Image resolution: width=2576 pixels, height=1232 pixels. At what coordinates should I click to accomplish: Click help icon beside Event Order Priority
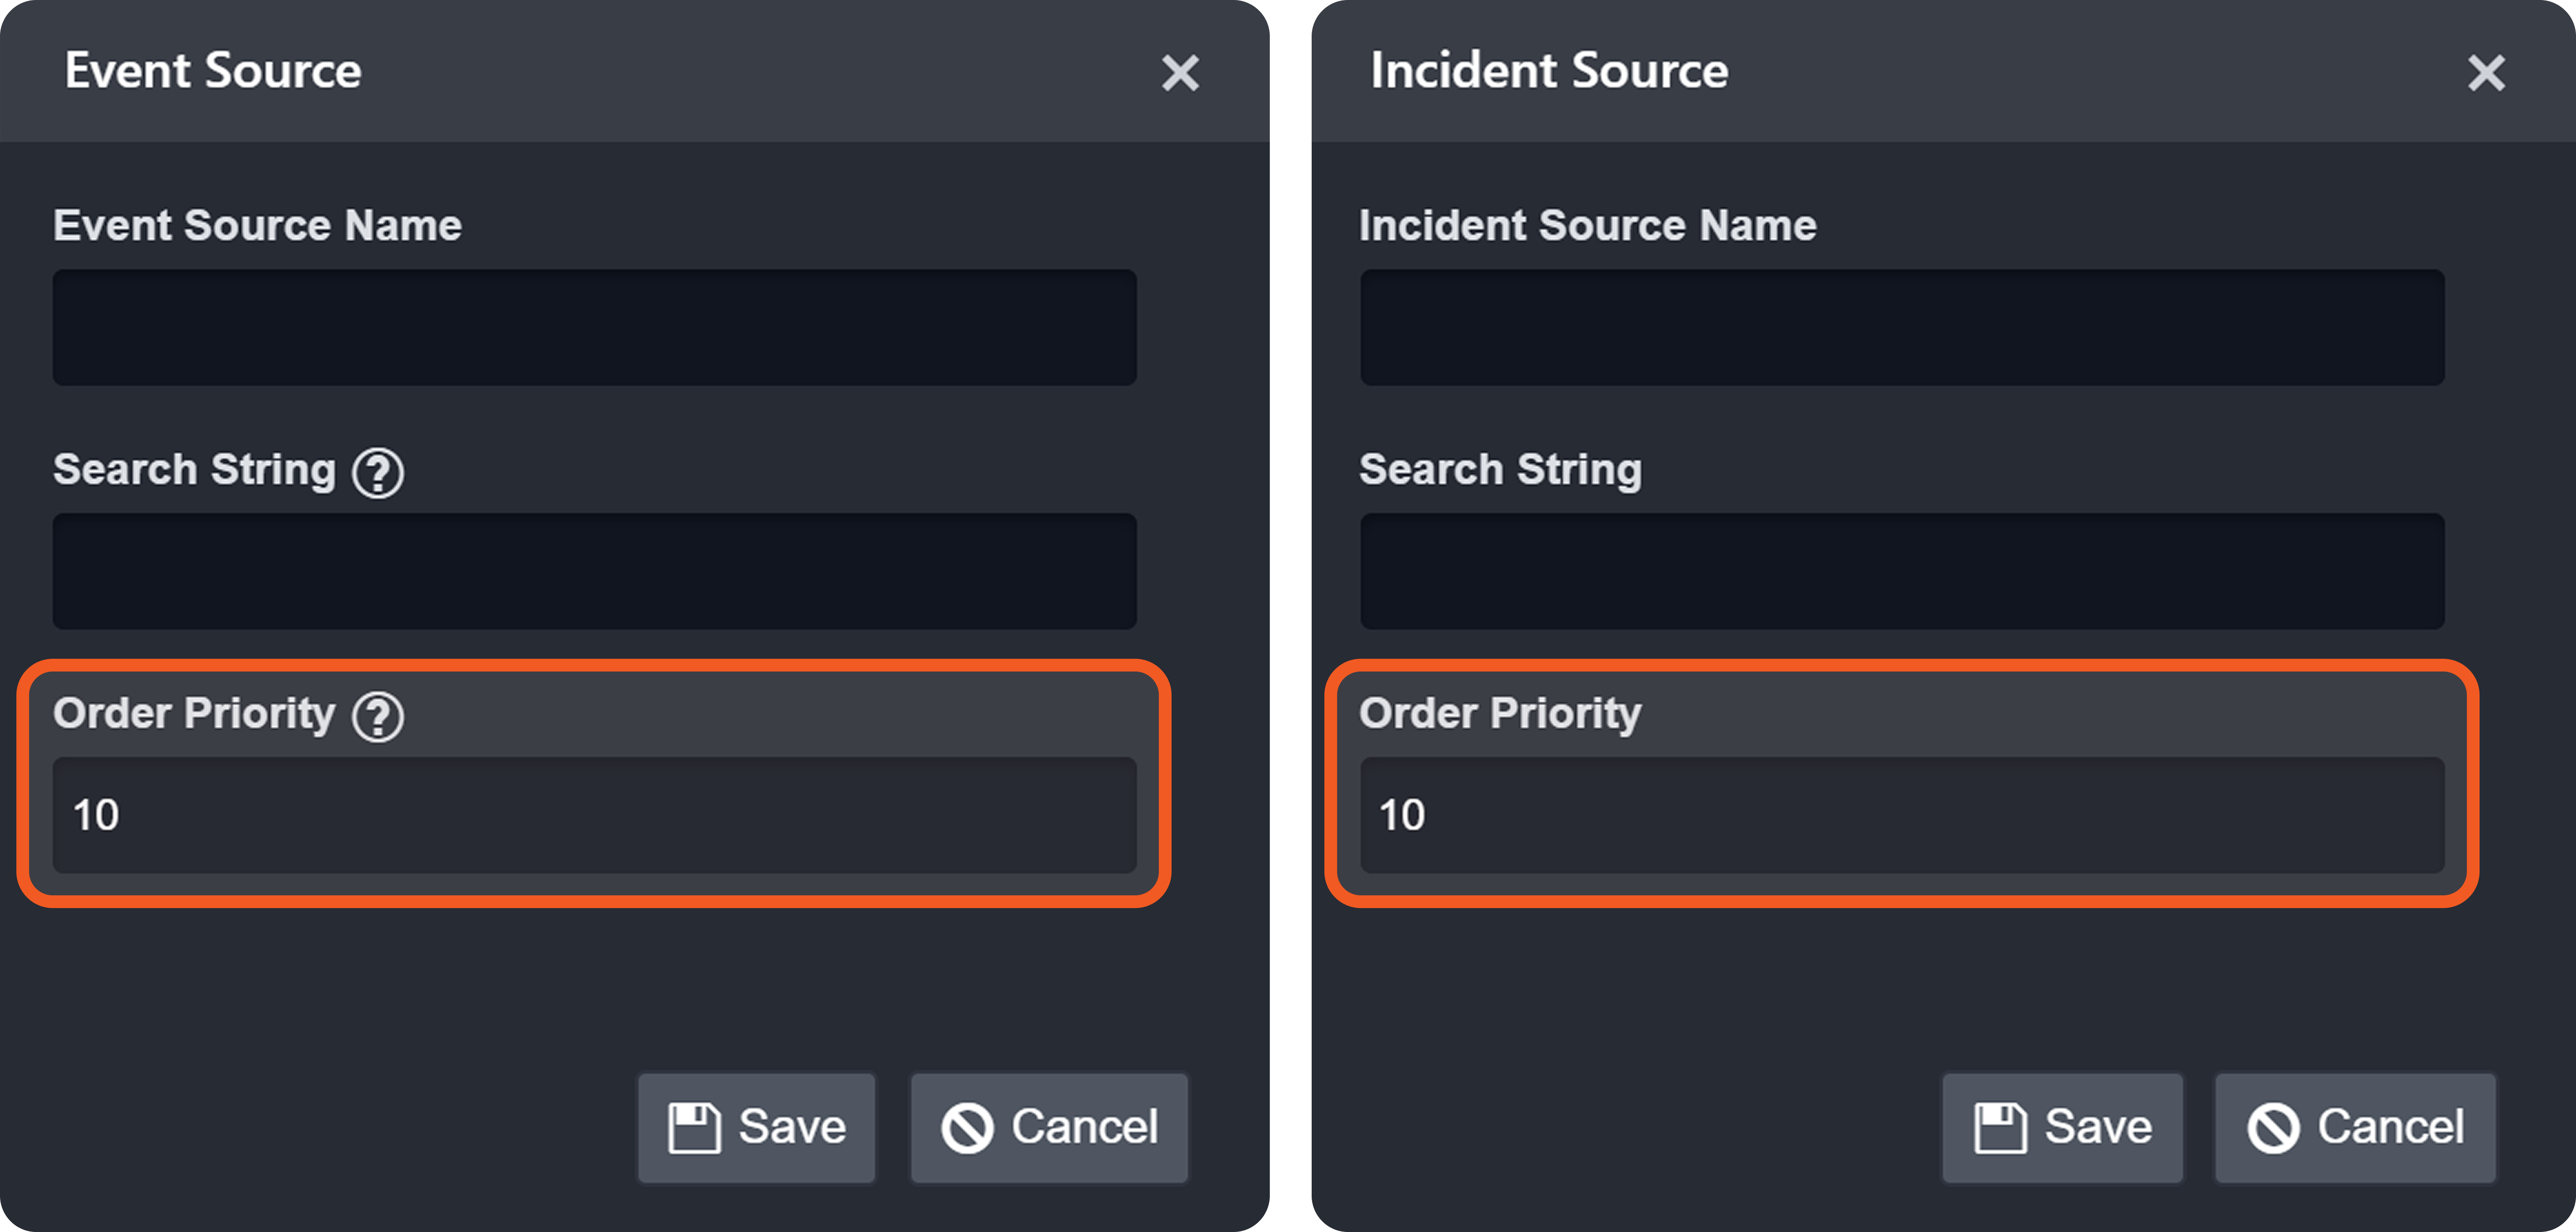(x=378, y=717)
